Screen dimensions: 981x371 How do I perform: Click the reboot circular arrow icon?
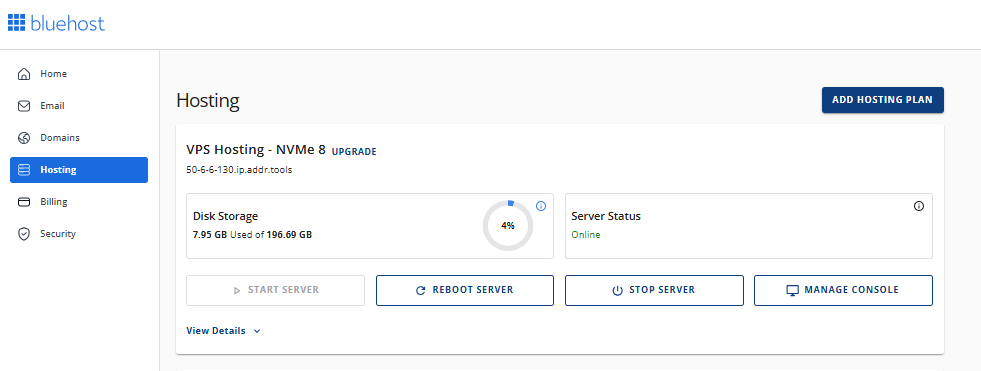(420, 290)
